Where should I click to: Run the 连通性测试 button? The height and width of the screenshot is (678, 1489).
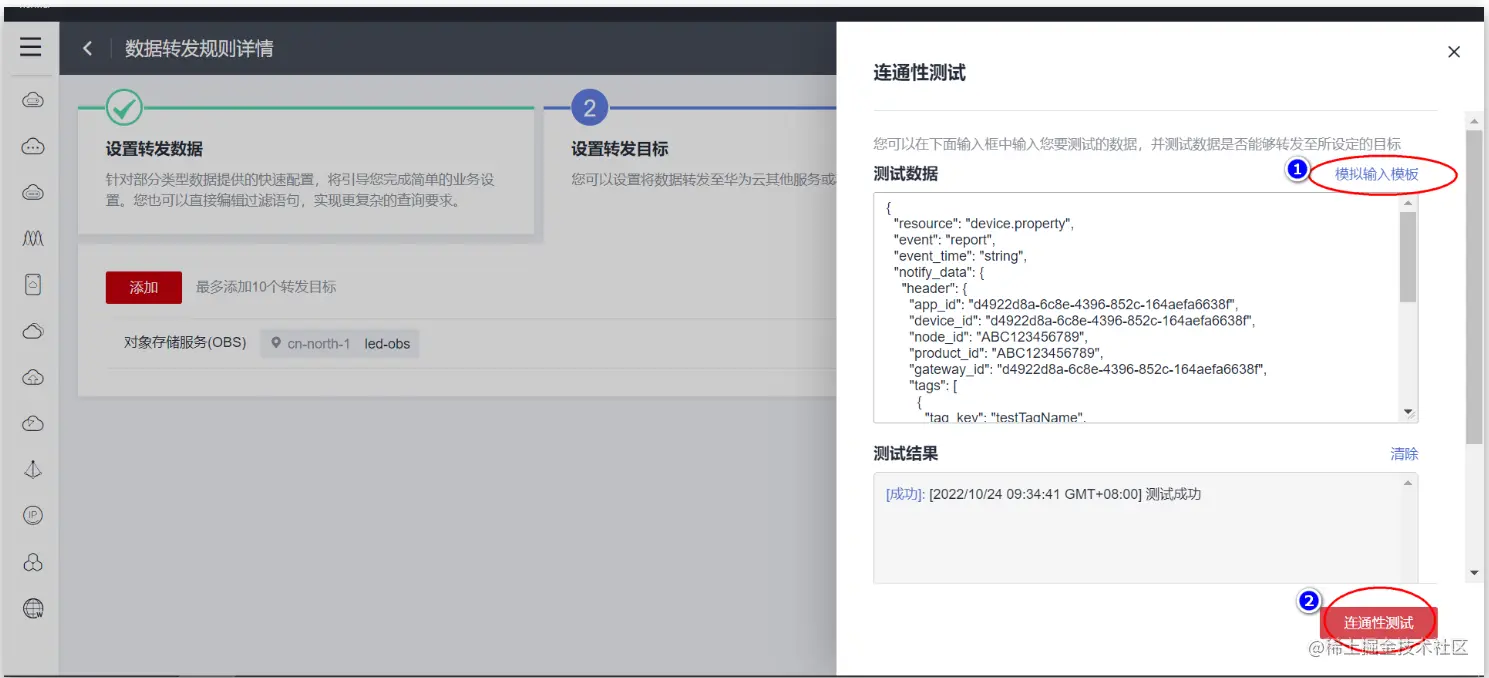[1379, 620]
